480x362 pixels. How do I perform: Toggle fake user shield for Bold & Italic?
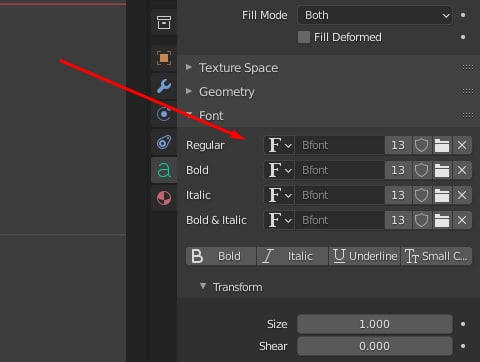click(x=422, y=220)
